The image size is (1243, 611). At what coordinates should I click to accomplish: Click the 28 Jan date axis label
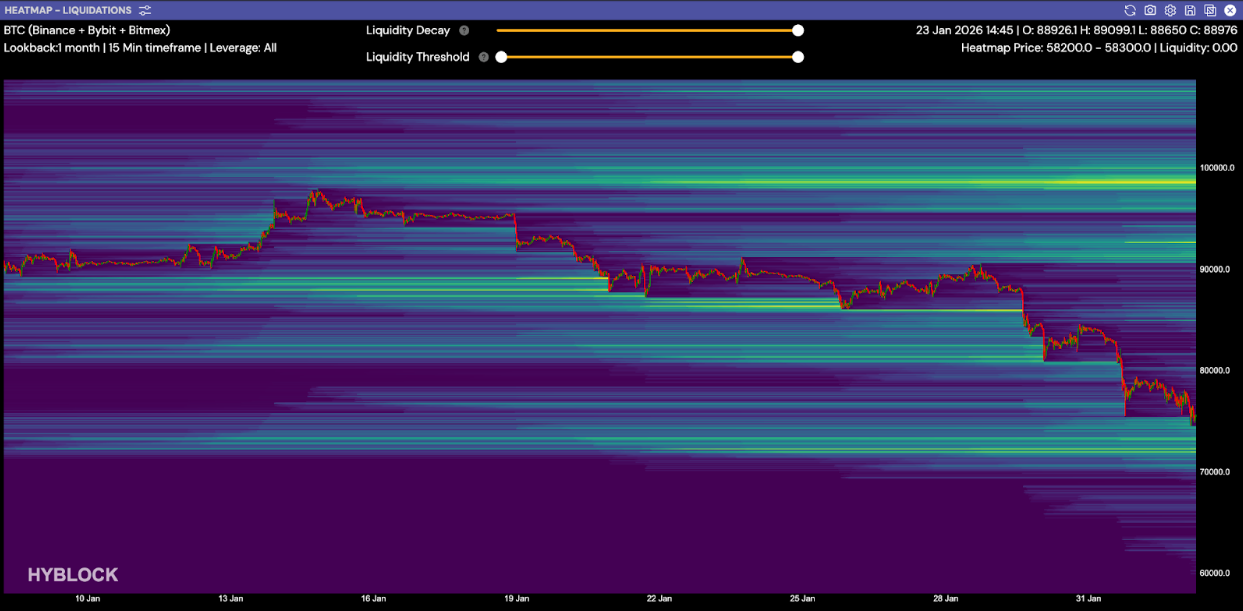tap(945, 598)
